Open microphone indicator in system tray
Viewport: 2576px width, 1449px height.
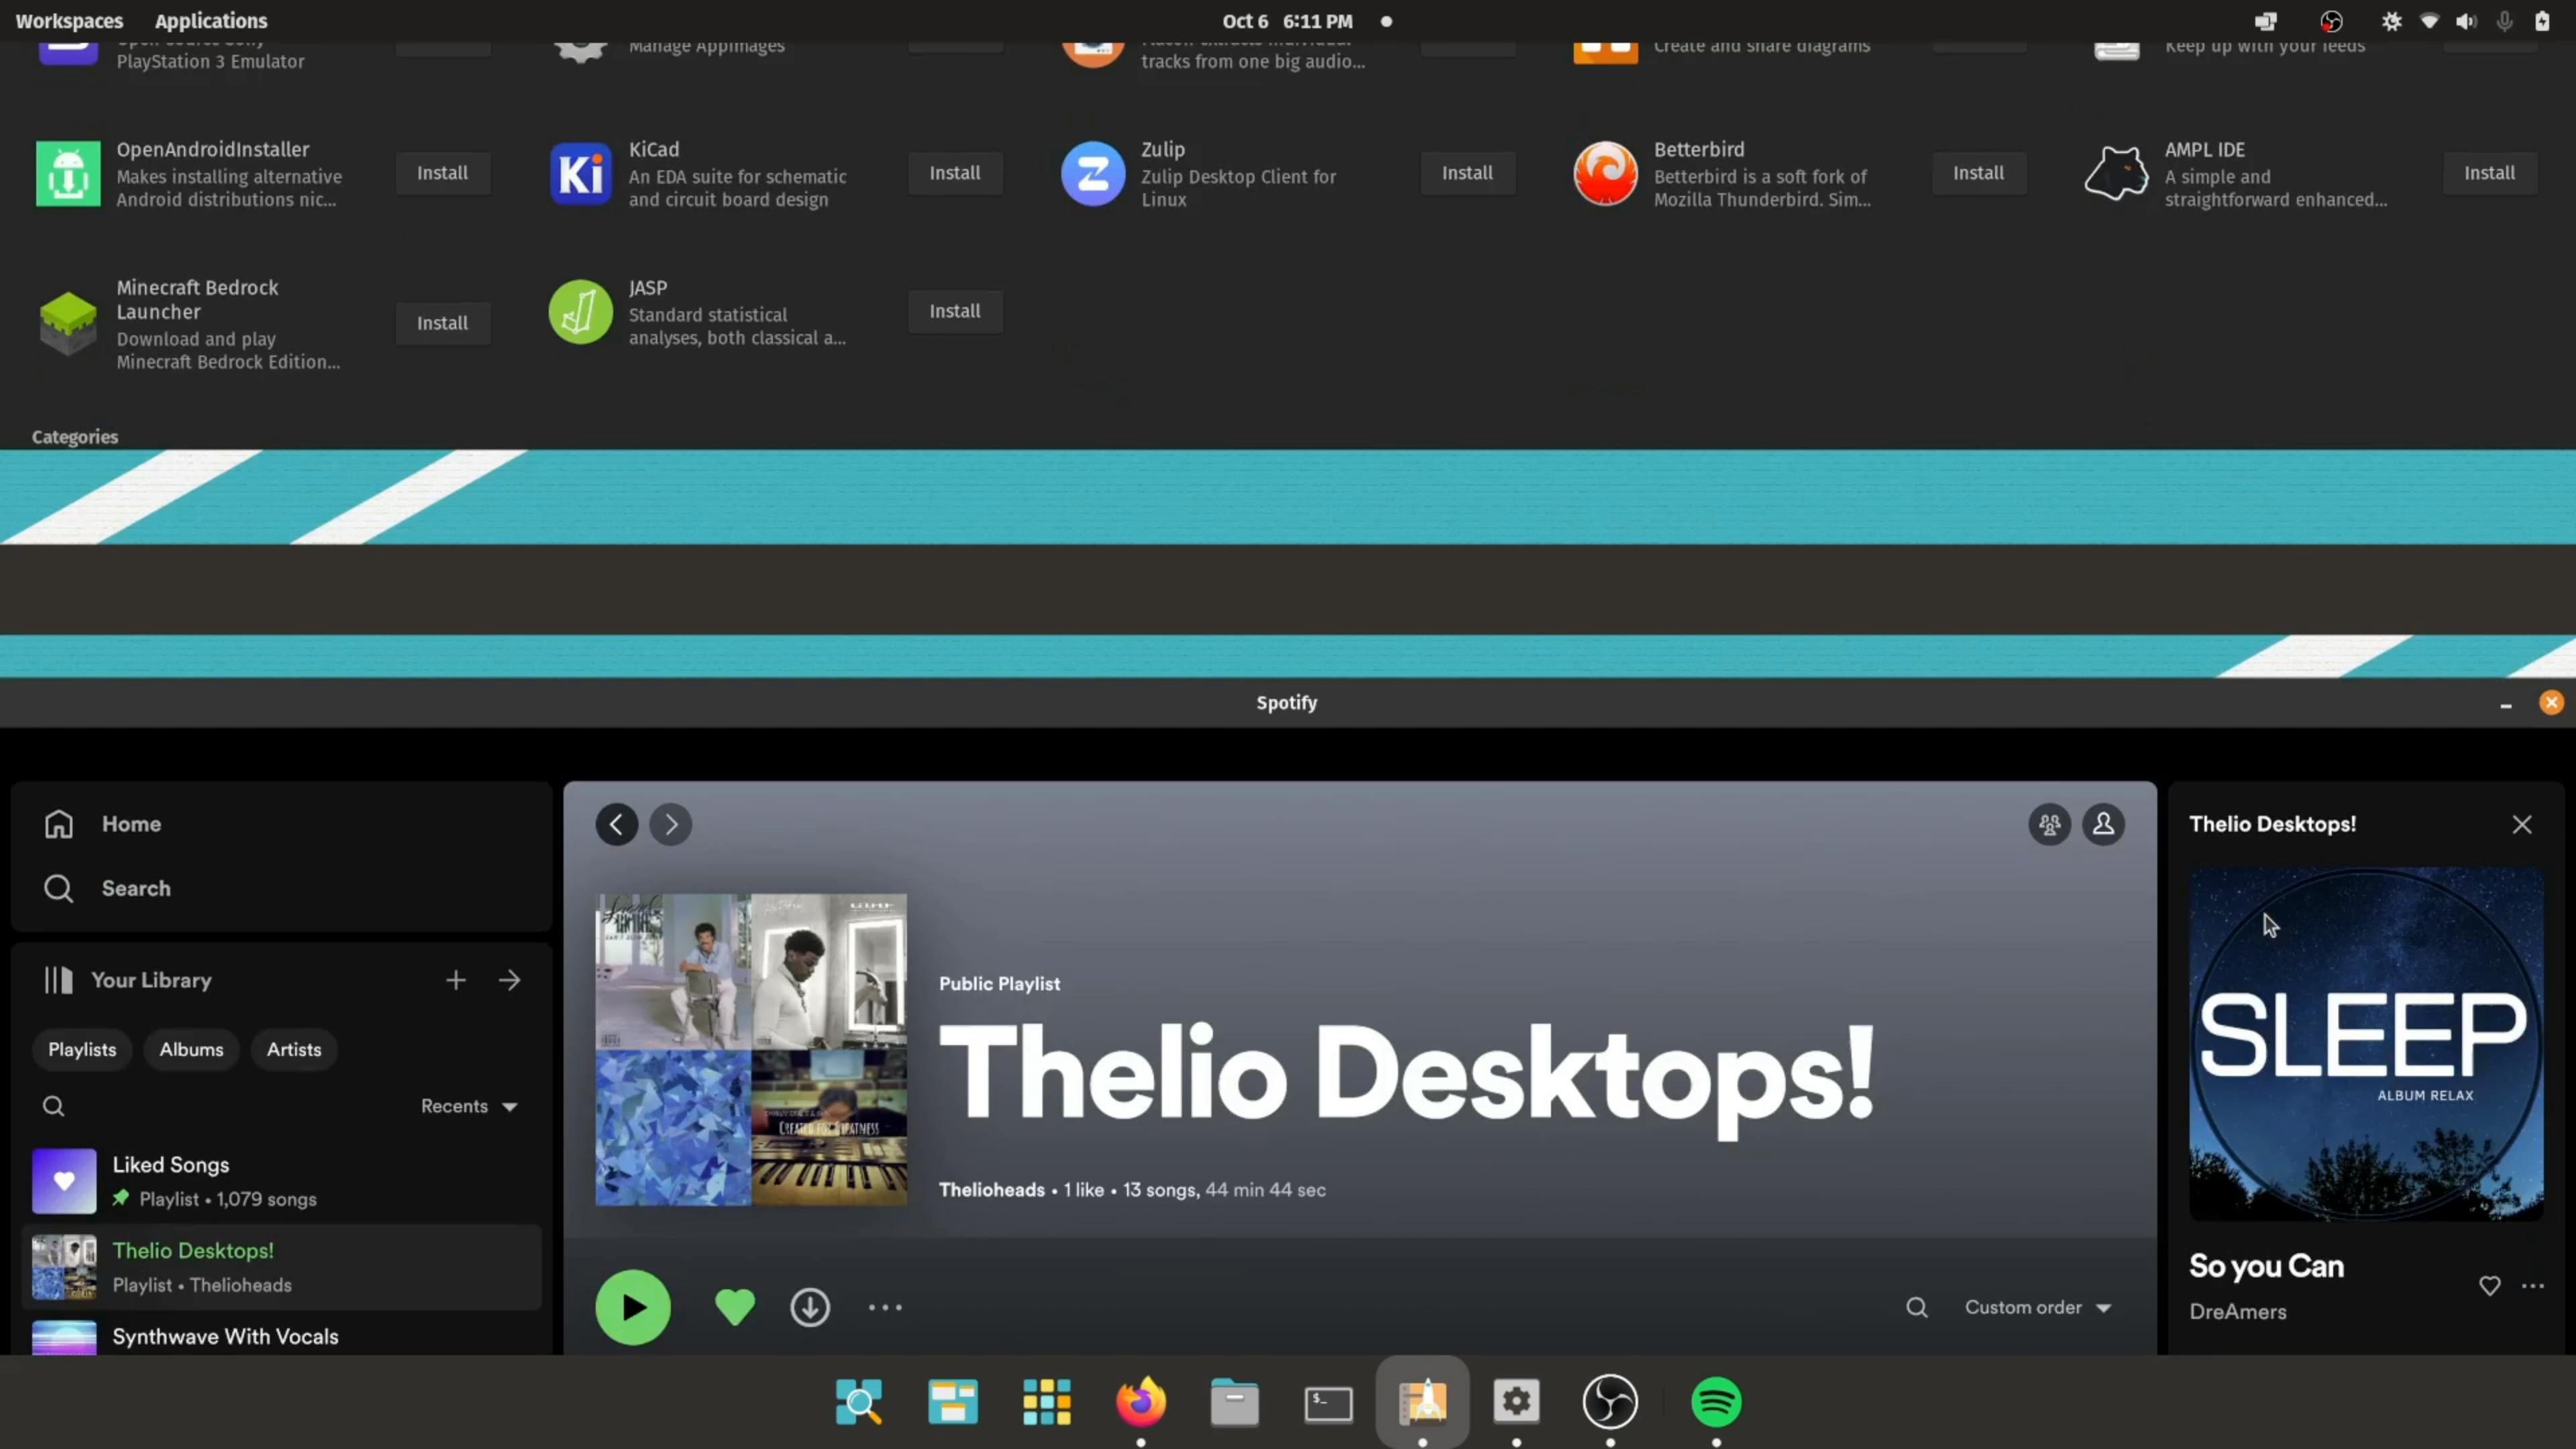2505,21
